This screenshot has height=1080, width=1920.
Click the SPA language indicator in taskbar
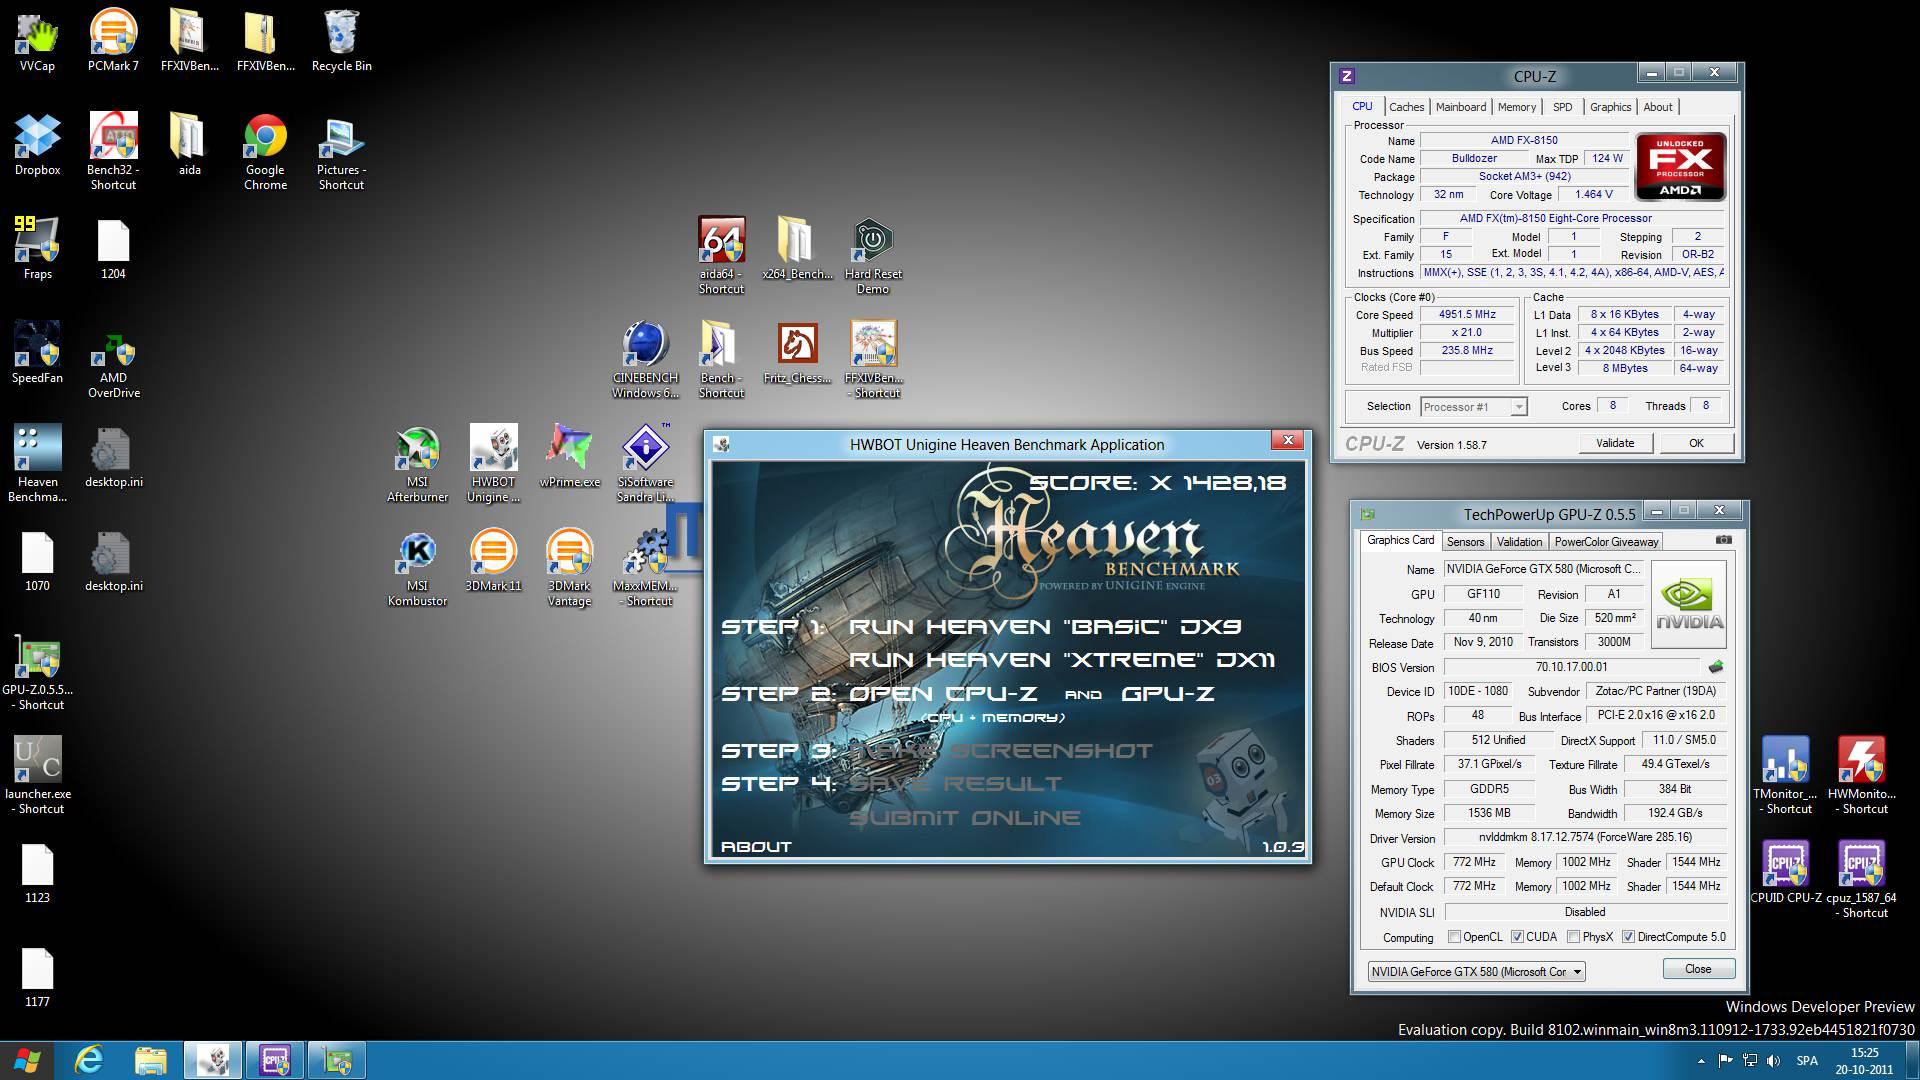pyautogui.click(x=1807, y=1061)
